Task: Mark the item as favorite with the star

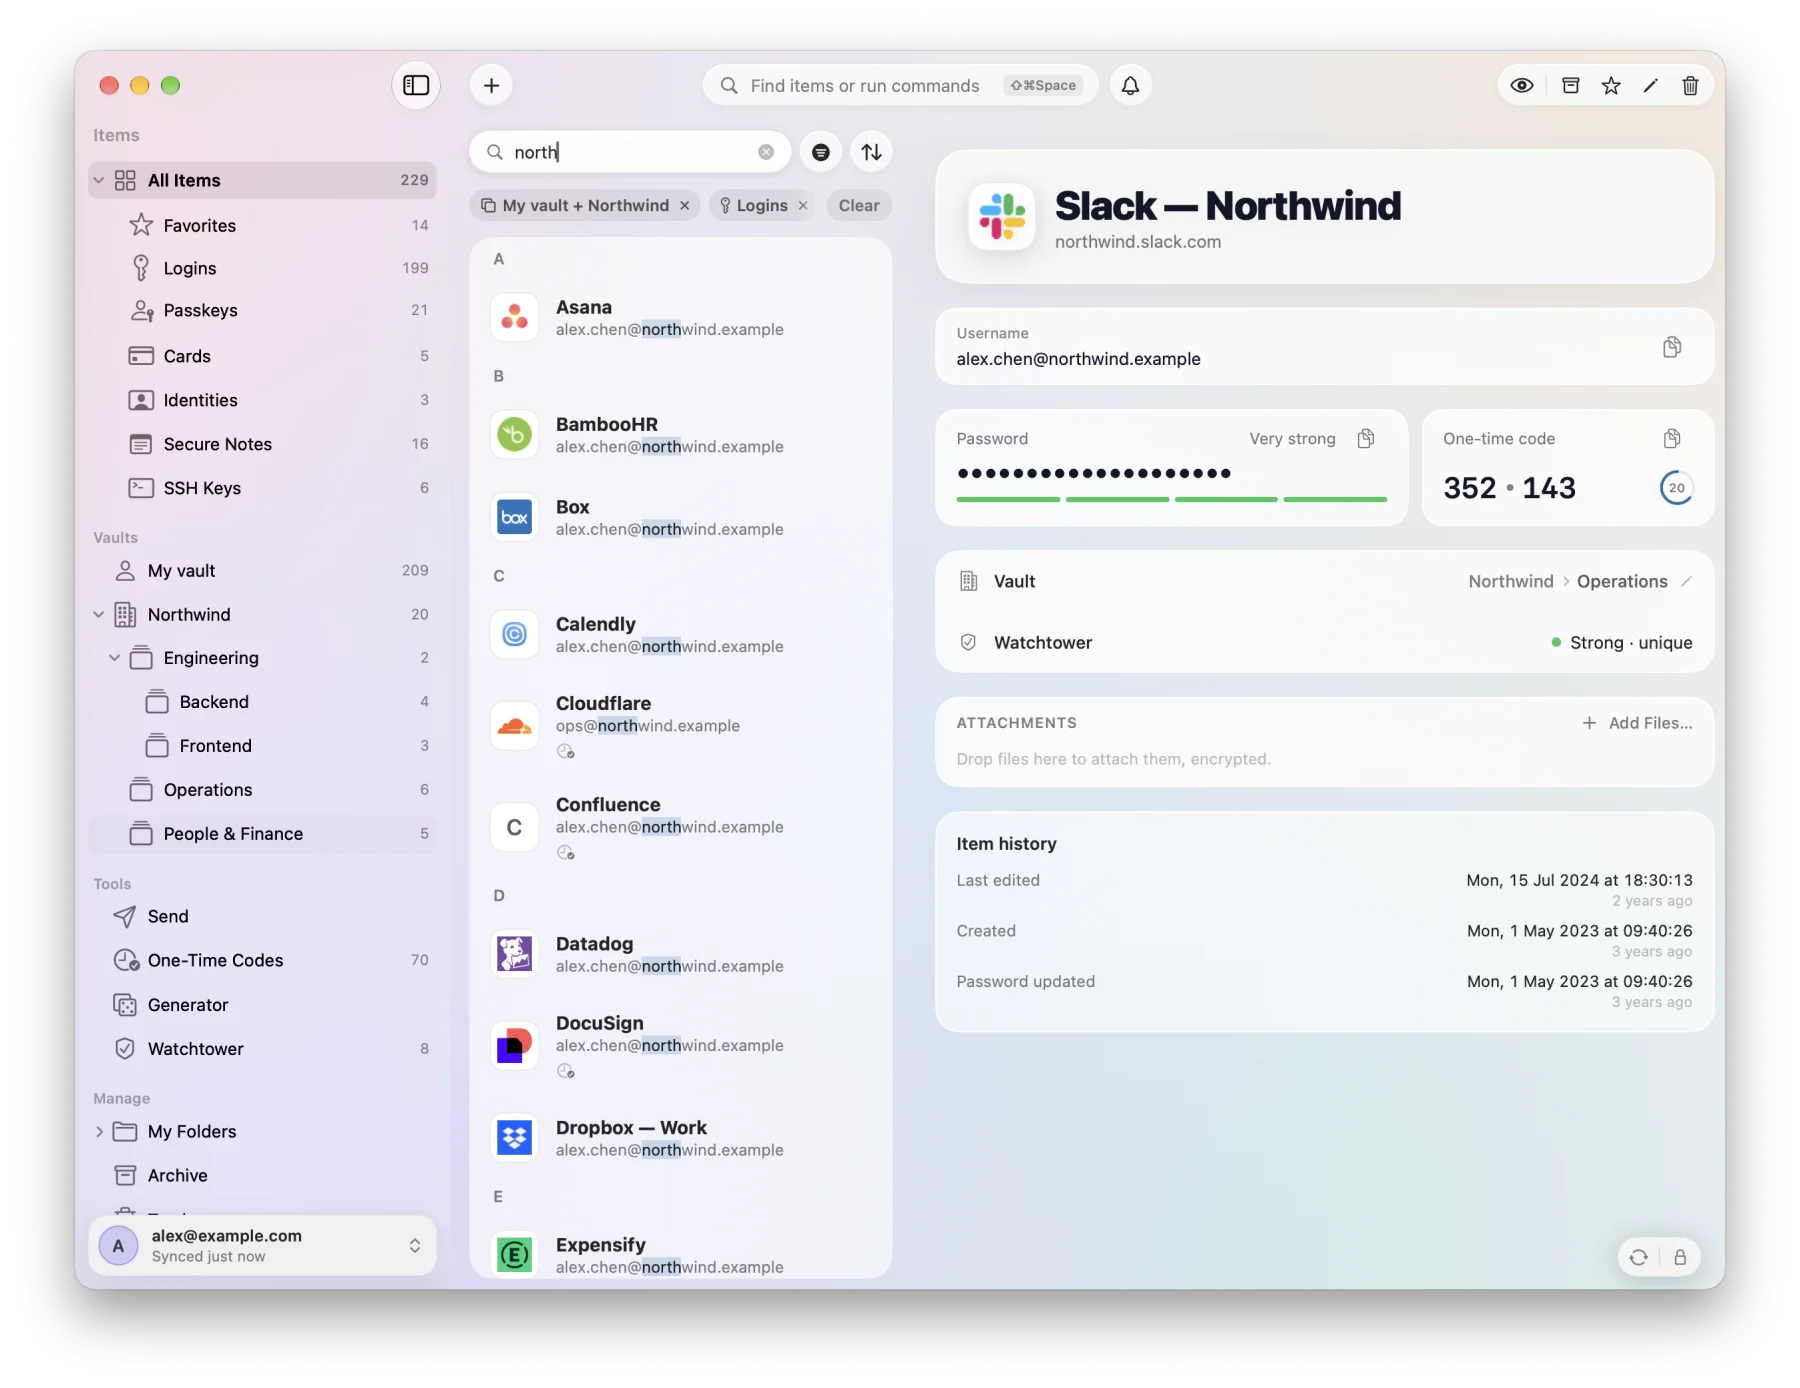Action: [1610, 85]
